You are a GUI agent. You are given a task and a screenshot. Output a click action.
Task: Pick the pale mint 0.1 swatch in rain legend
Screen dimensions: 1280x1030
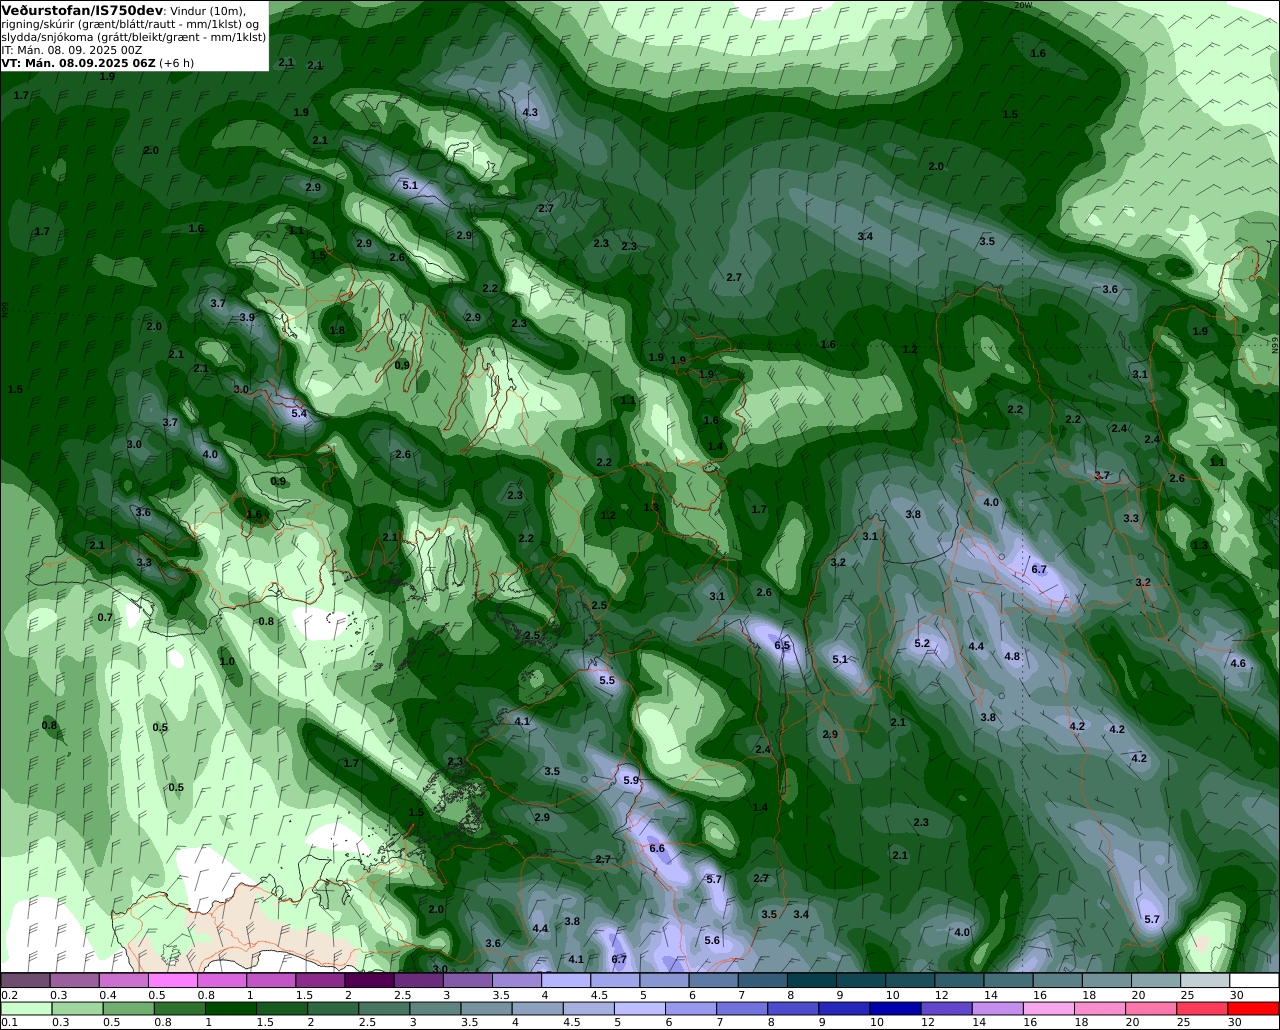[x=26, y=1008]
